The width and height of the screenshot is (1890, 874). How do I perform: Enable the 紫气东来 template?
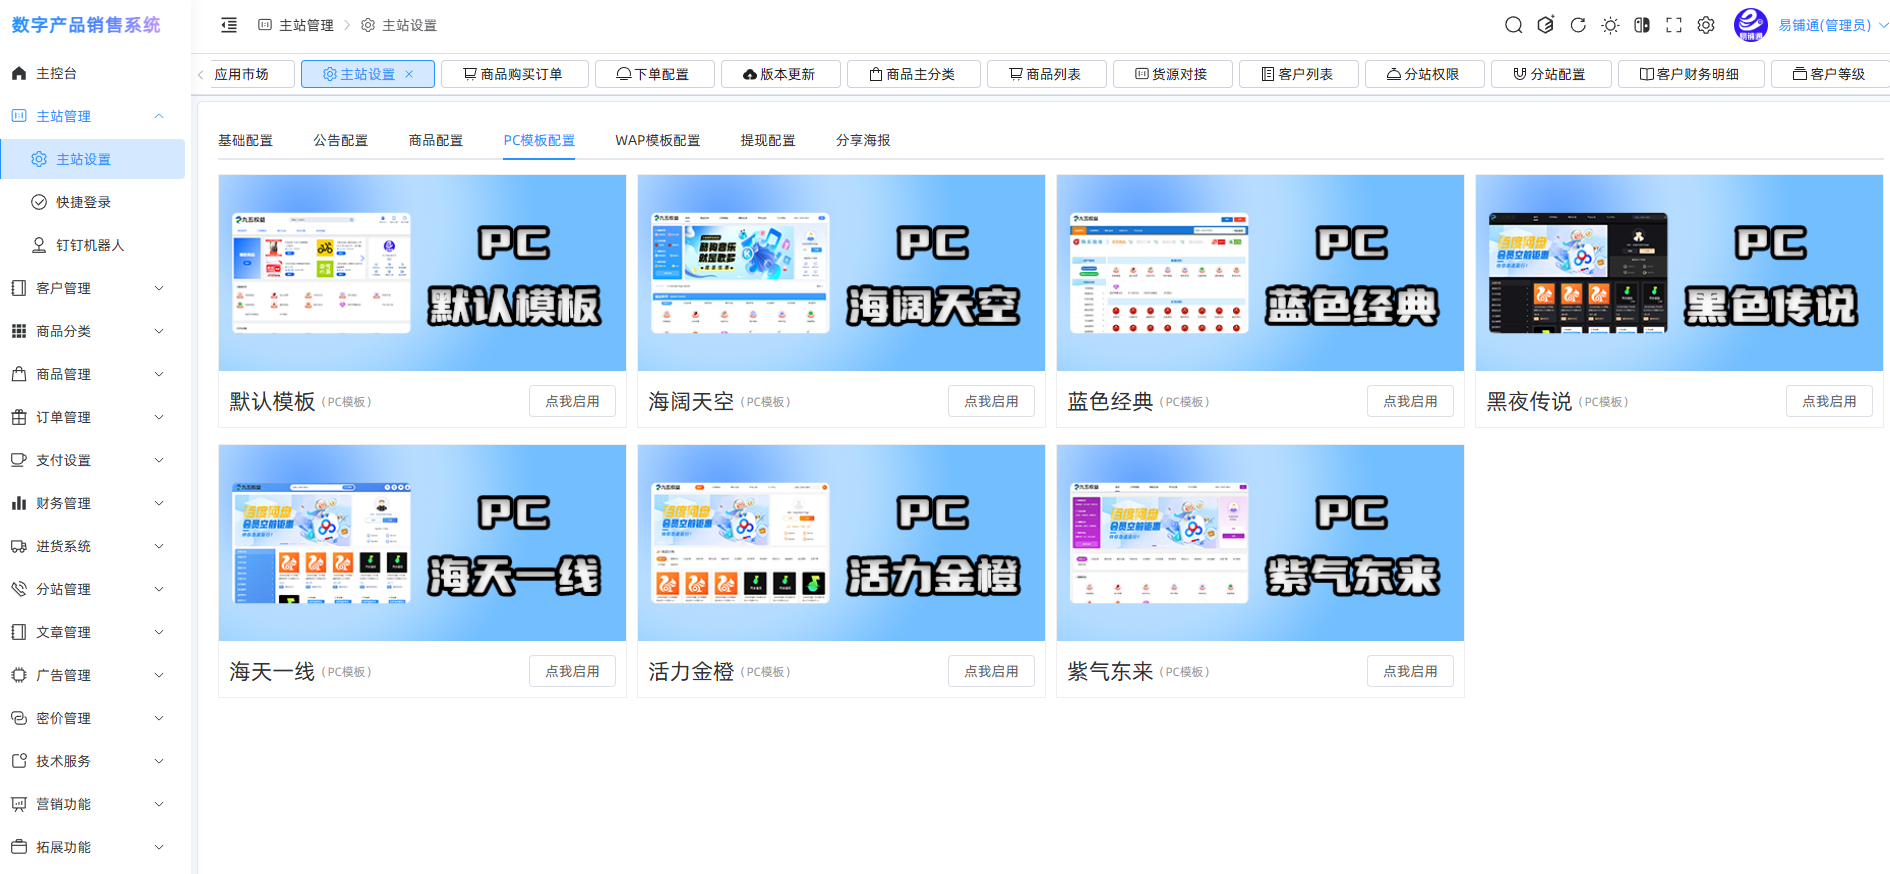1410,671
